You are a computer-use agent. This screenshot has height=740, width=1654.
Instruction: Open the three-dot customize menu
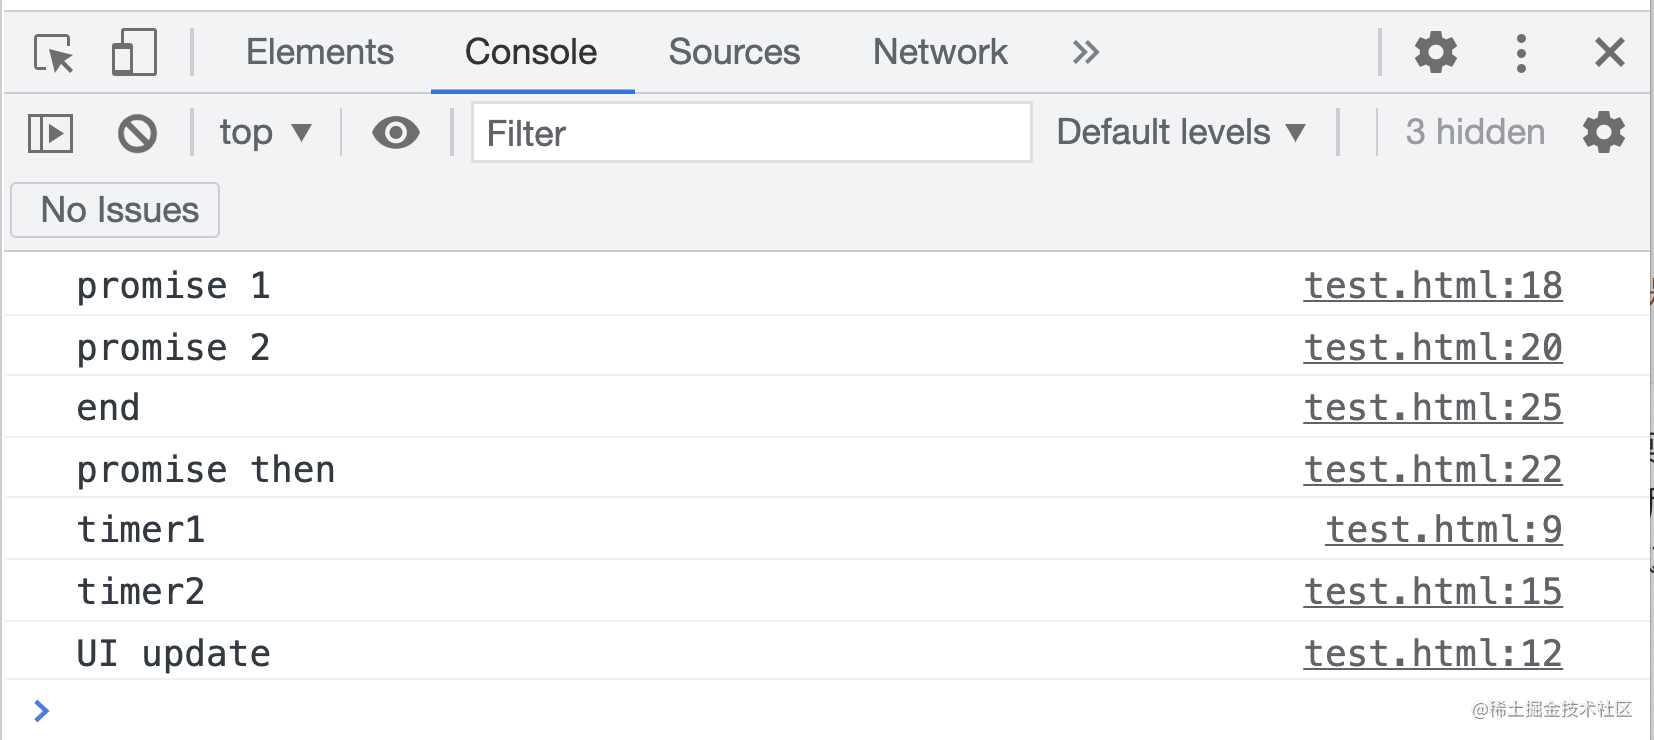(x=1521, y=53)
